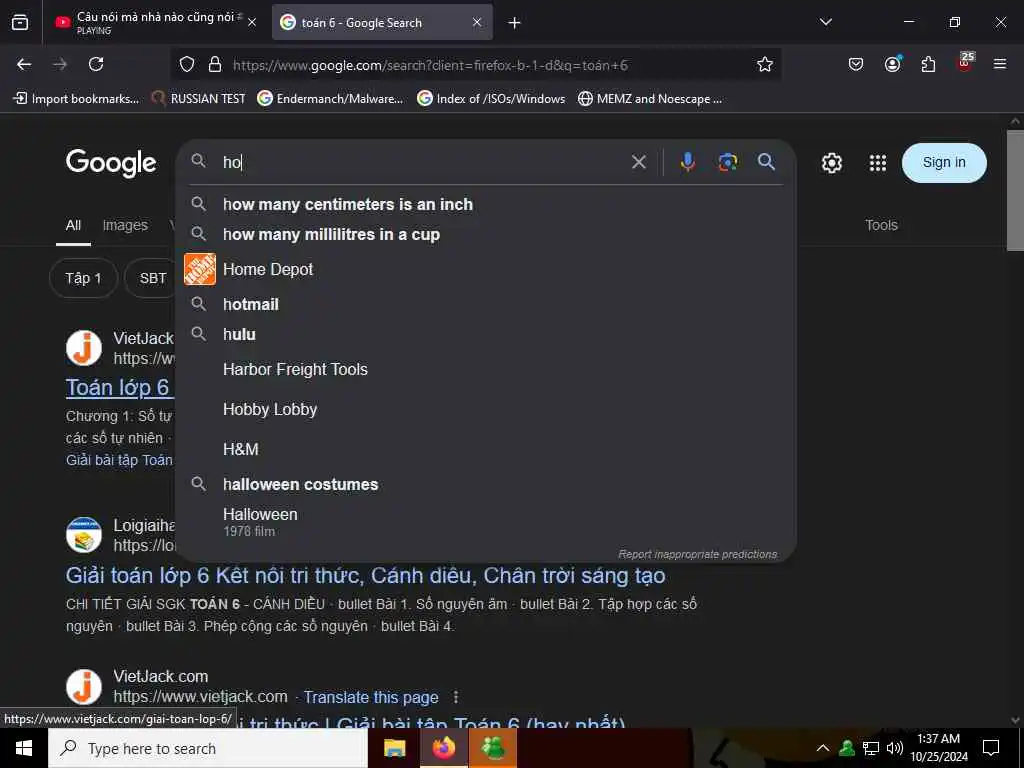Open Firefox View tab manager icon
1024x768 pixels.
tap(20, 23)
